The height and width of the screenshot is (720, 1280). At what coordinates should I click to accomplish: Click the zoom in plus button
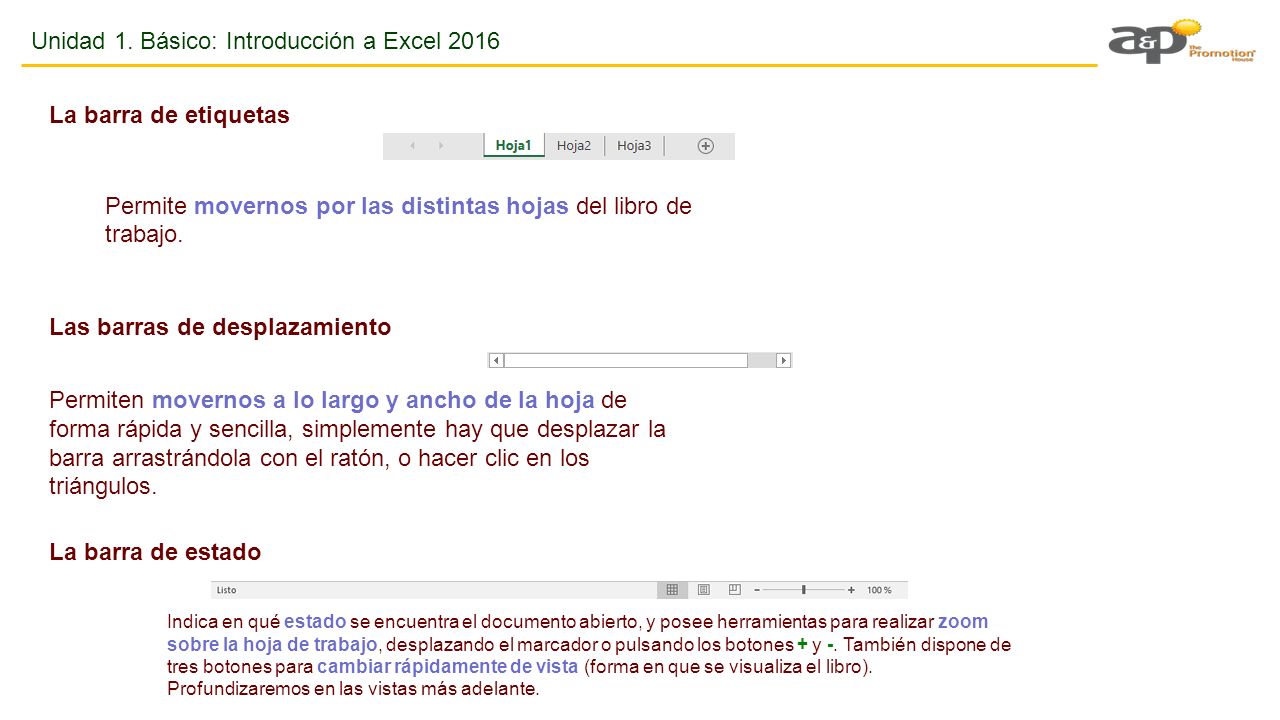point(851,590)
